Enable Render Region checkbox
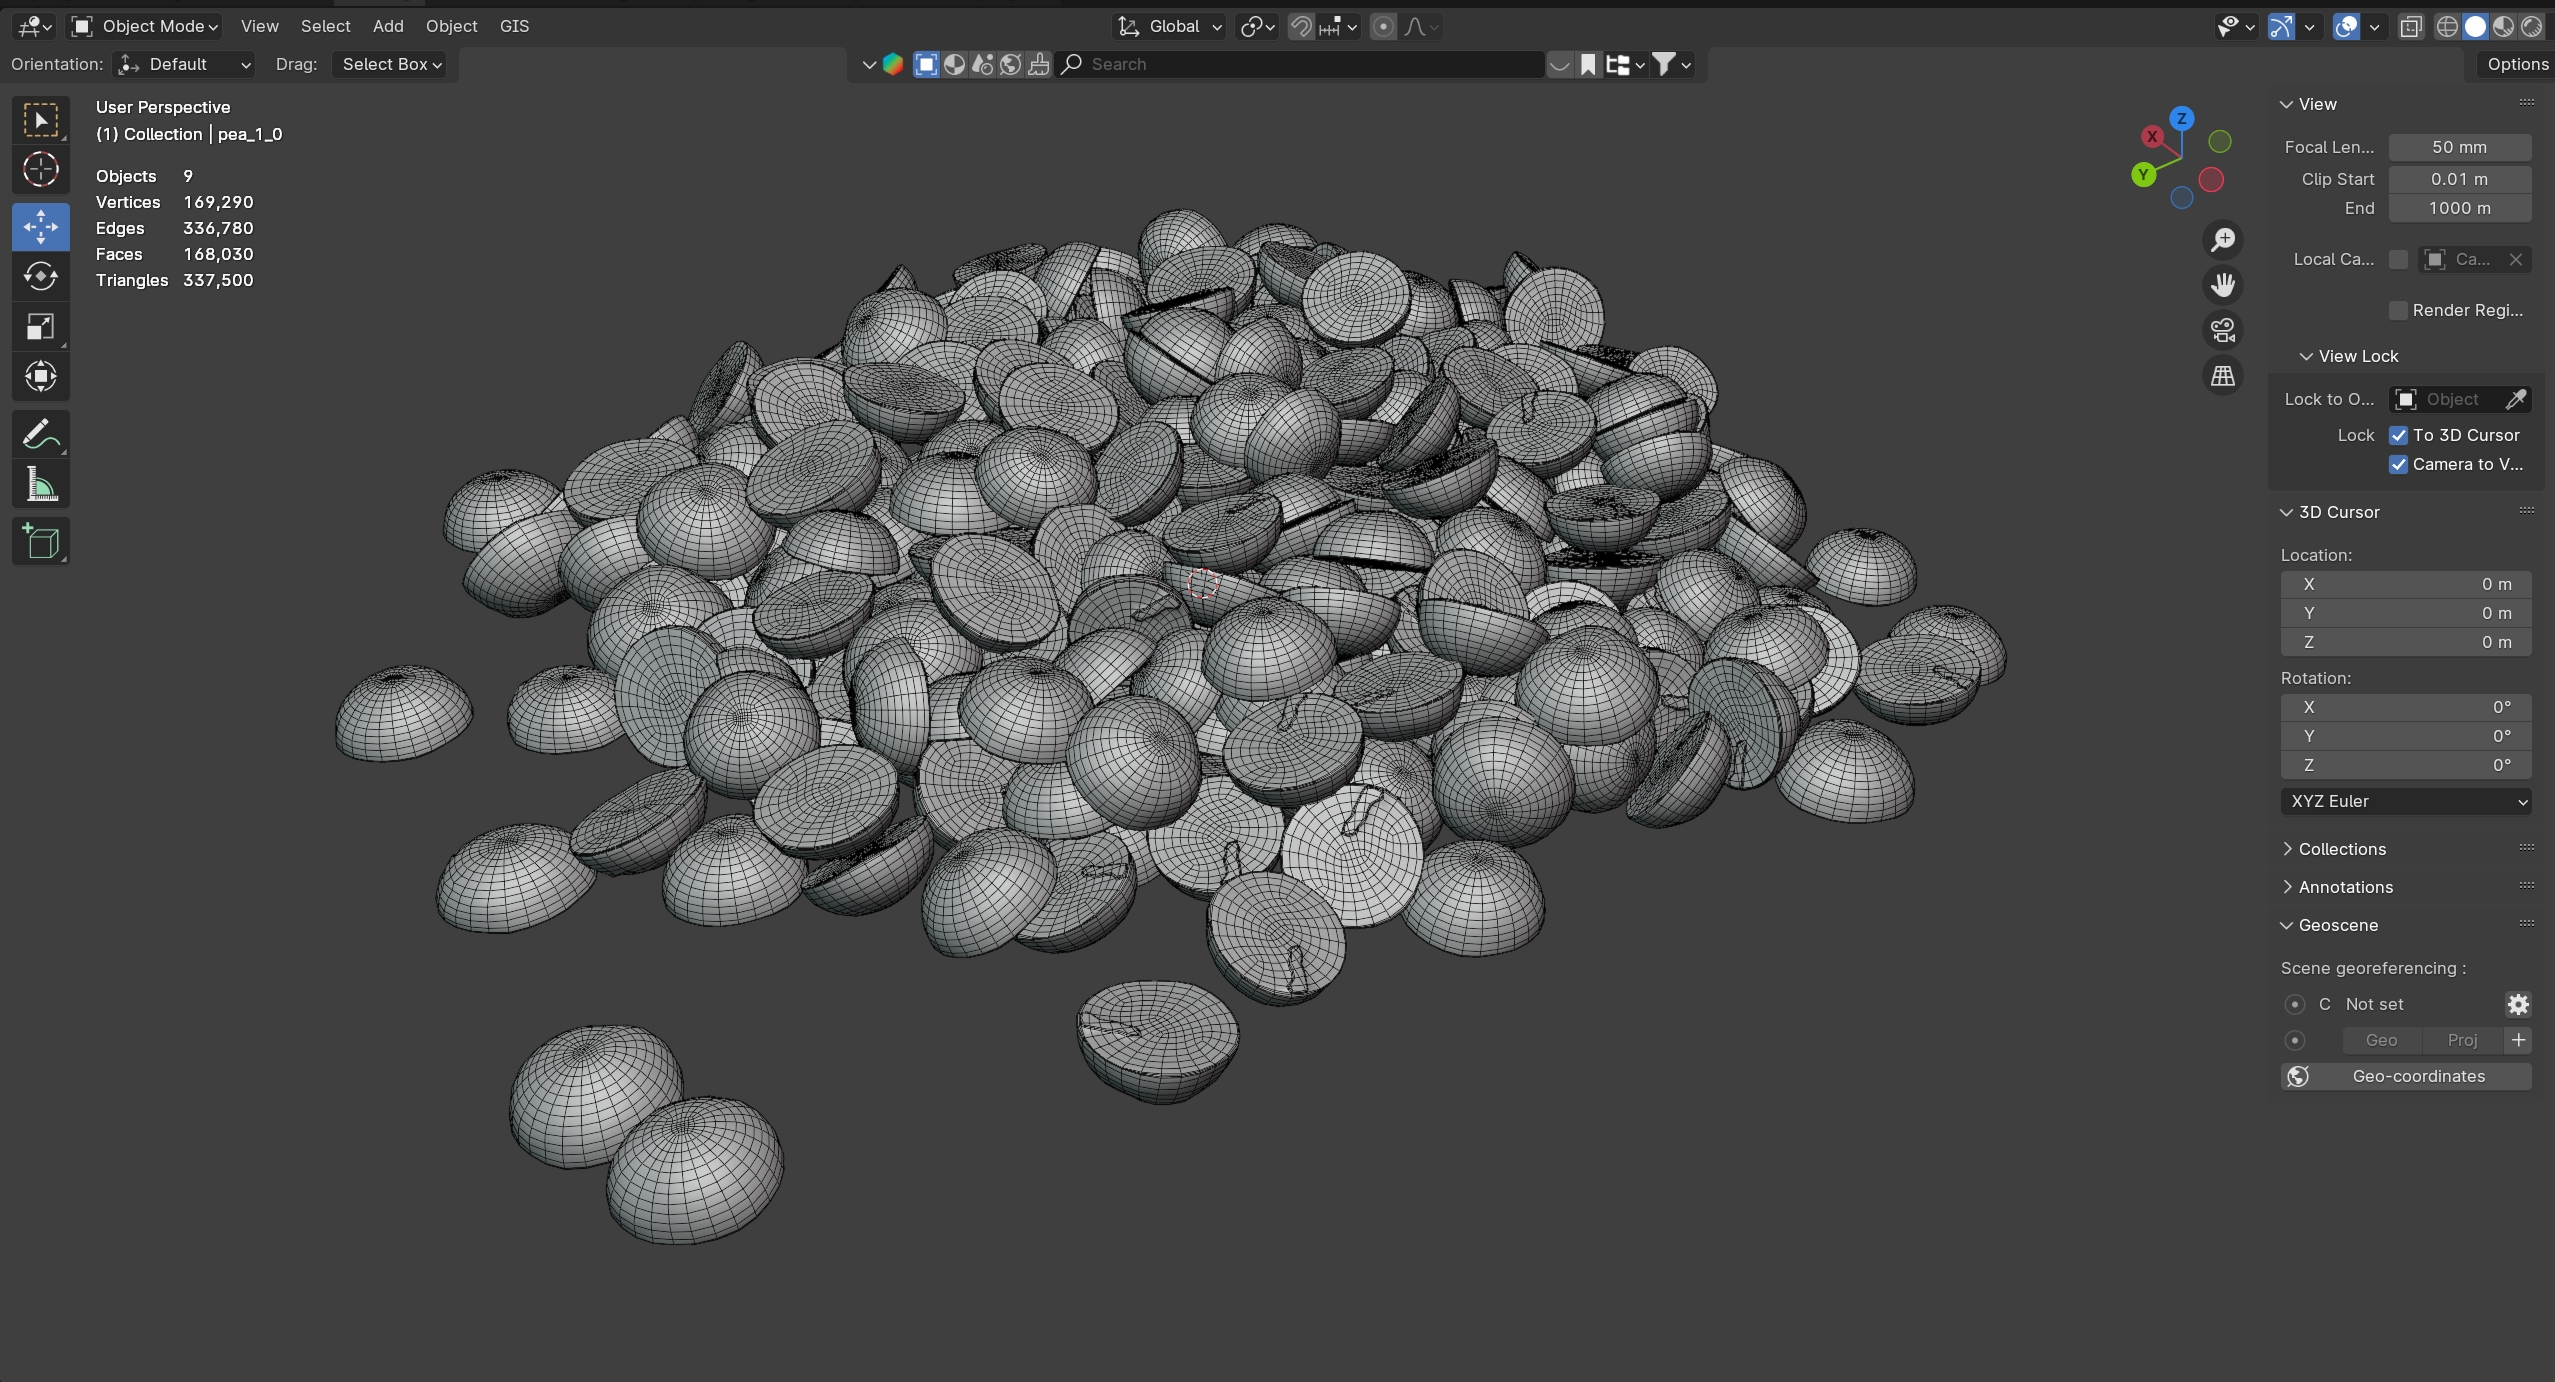Viewport: 2555px width, 1382px height. point(2398,310)
